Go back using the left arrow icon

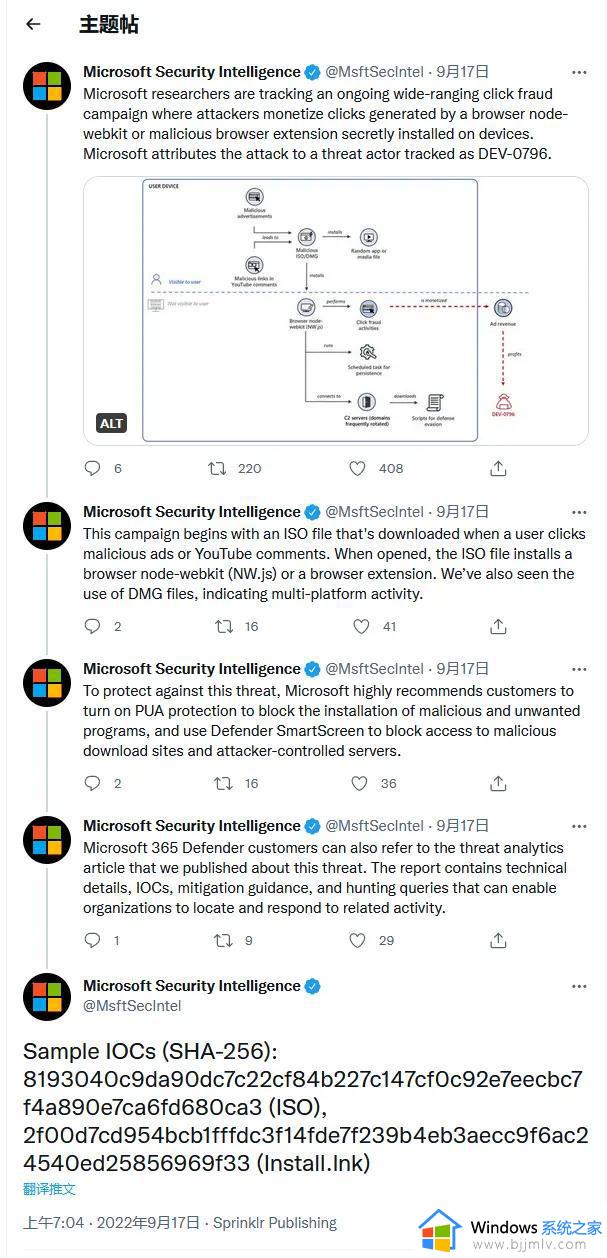pyautogui.click(x=33, y=24)
